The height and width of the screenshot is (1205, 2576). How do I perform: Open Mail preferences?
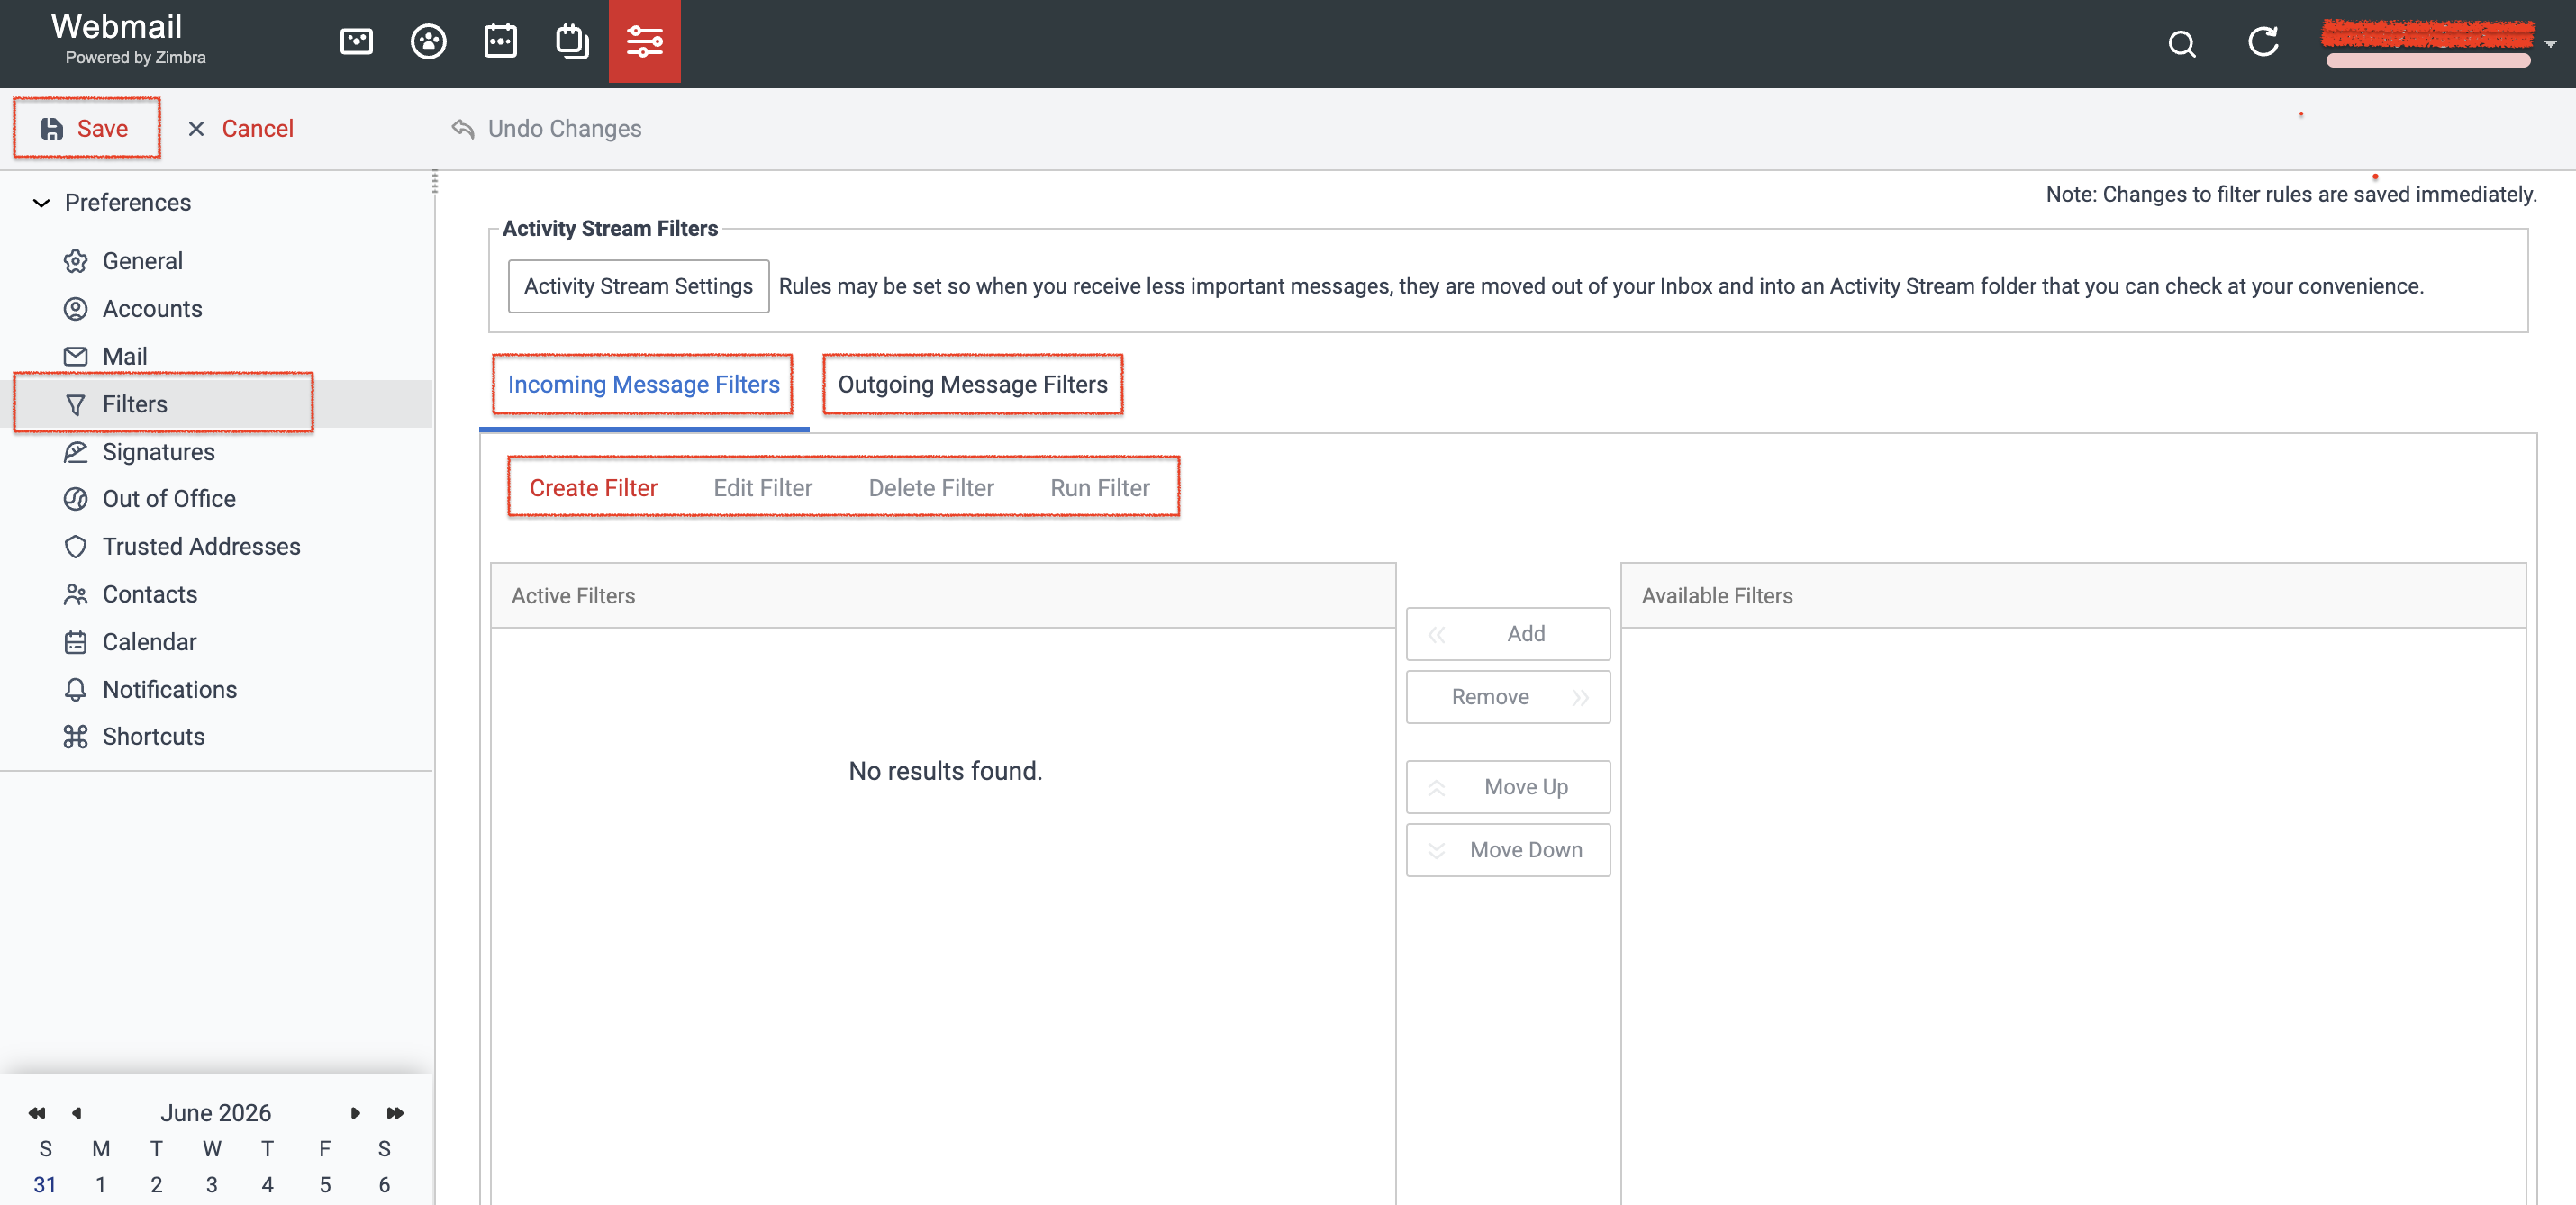point(124,356)
